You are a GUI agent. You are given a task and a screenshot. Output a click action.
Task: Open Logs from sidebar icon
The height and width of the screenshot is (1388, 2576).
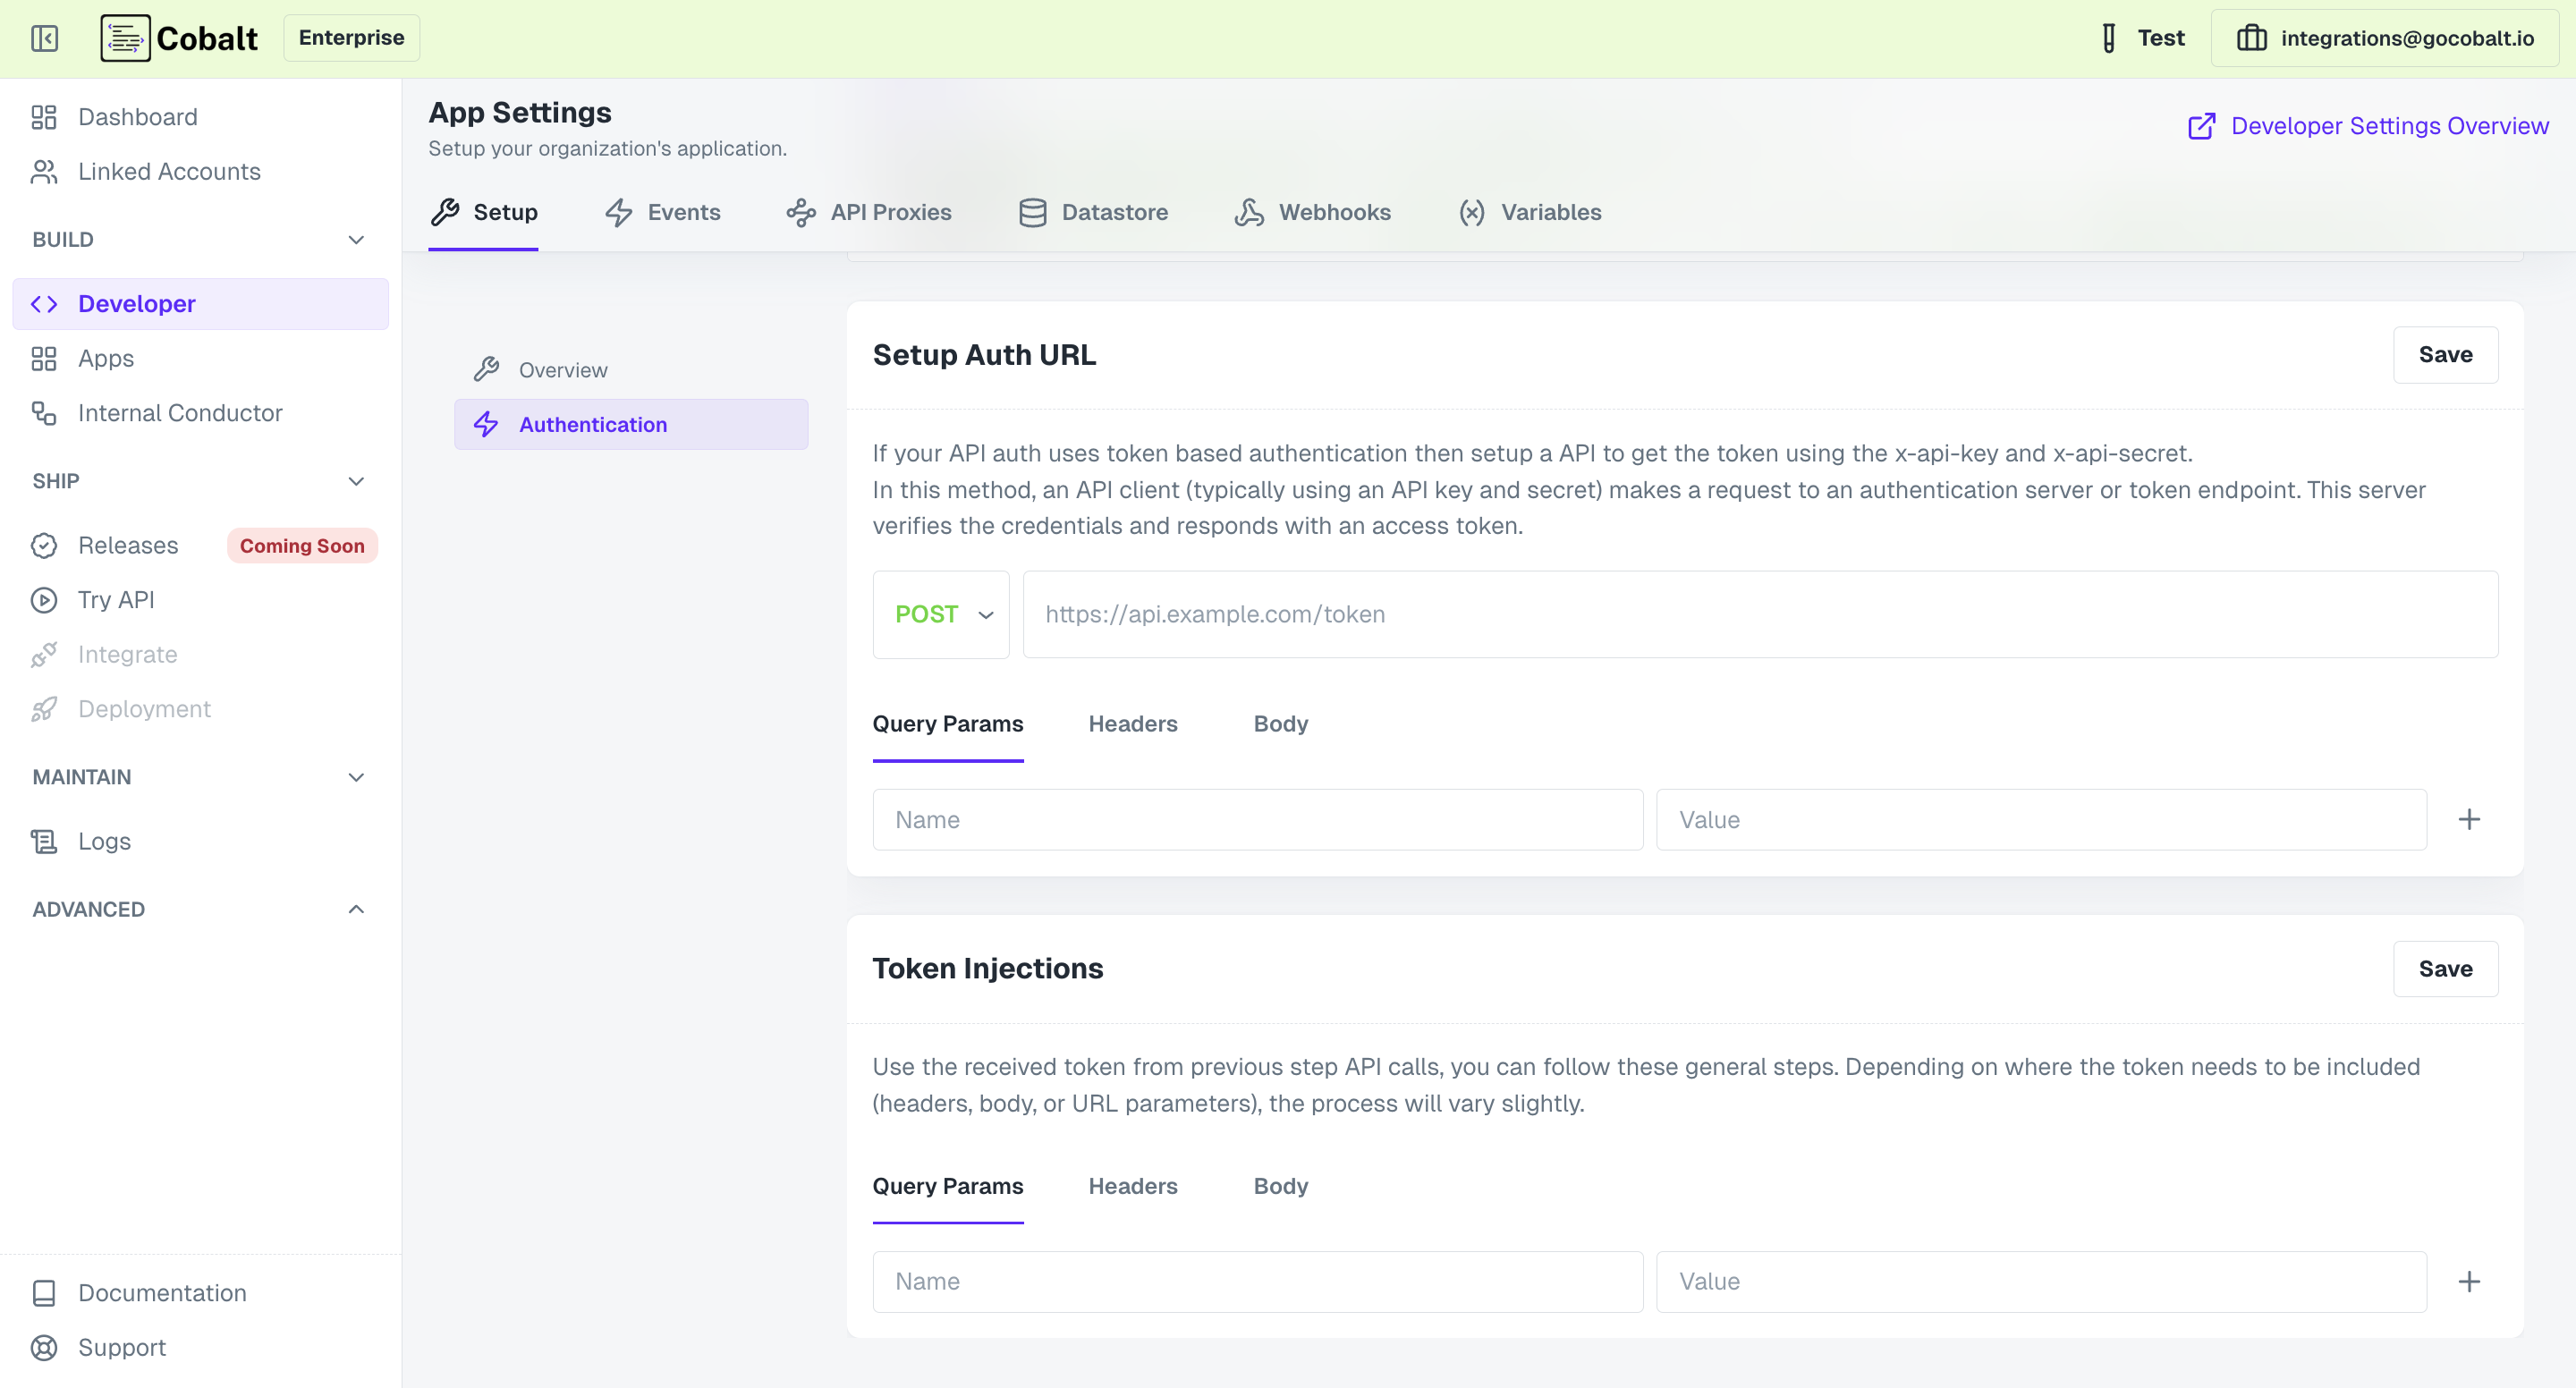pos(44,841)
